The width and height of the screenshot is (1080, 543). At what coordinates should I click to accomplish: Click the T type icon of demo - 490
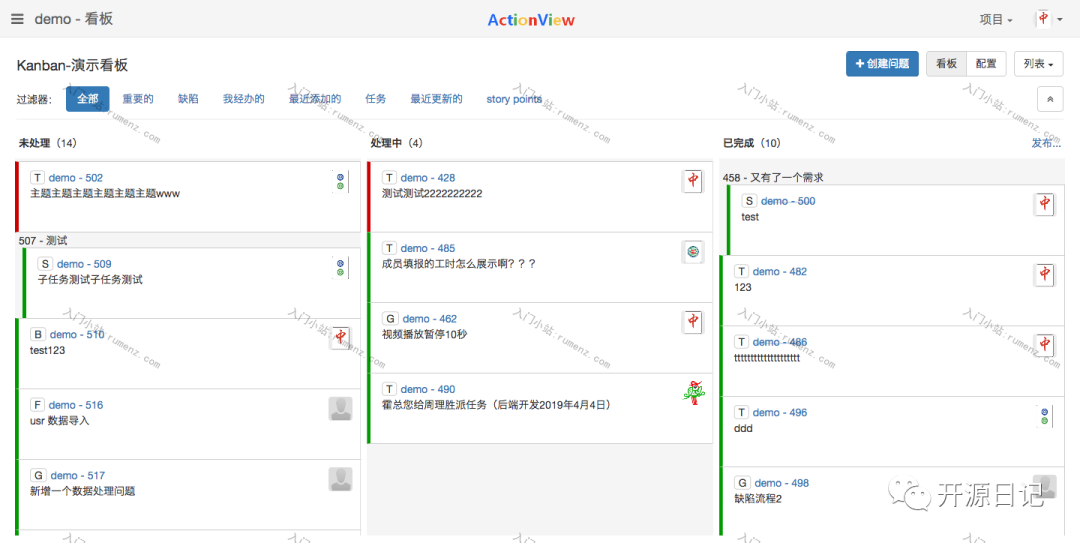click(x=389, y=389)
